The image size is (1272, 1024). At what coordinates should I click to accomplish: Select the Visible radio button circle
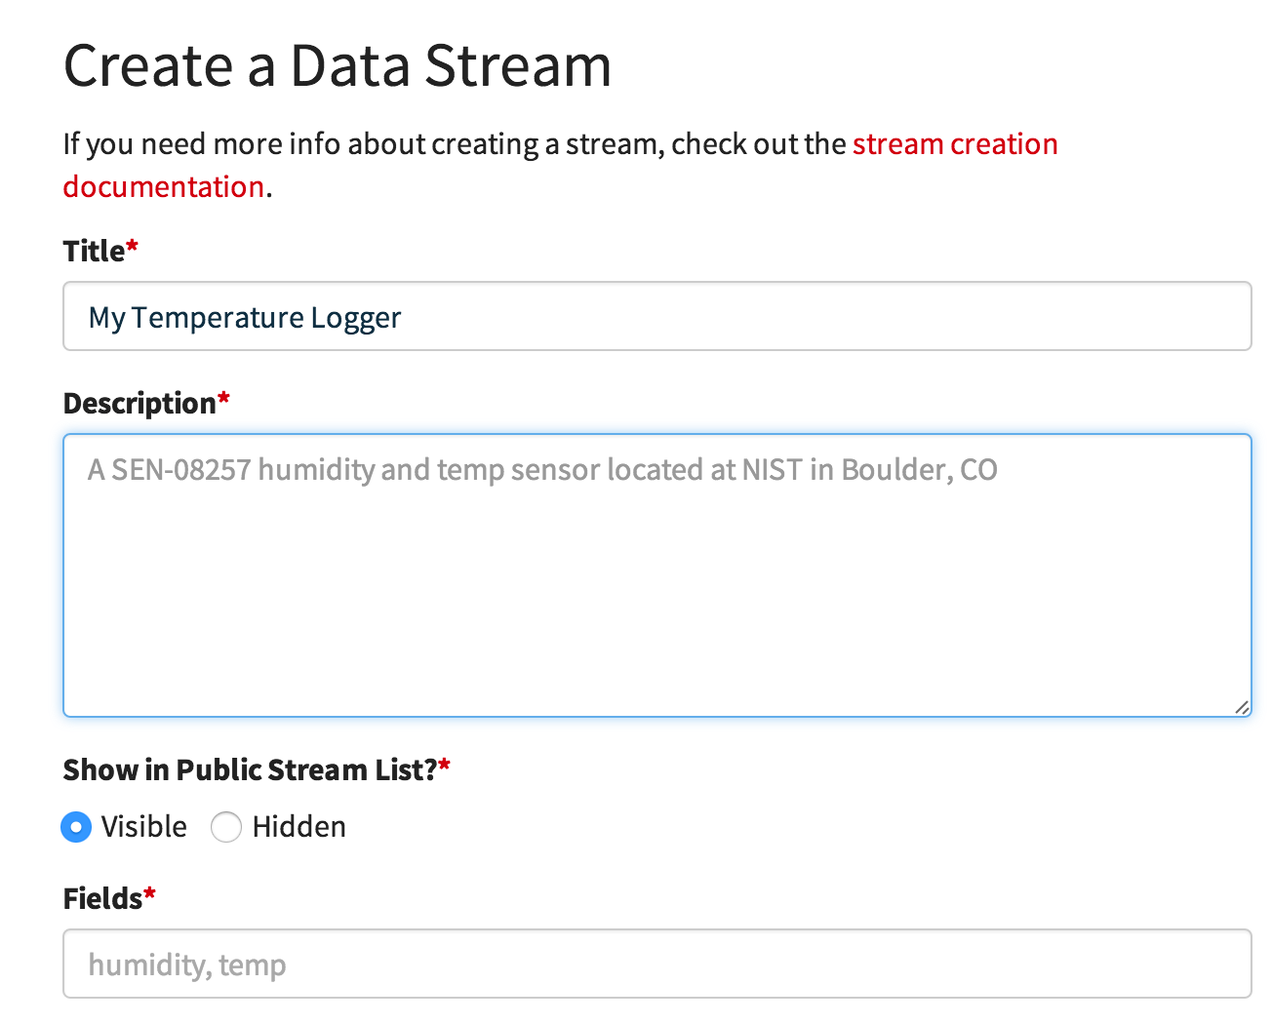pyautogui.click(x=76, y=827)
